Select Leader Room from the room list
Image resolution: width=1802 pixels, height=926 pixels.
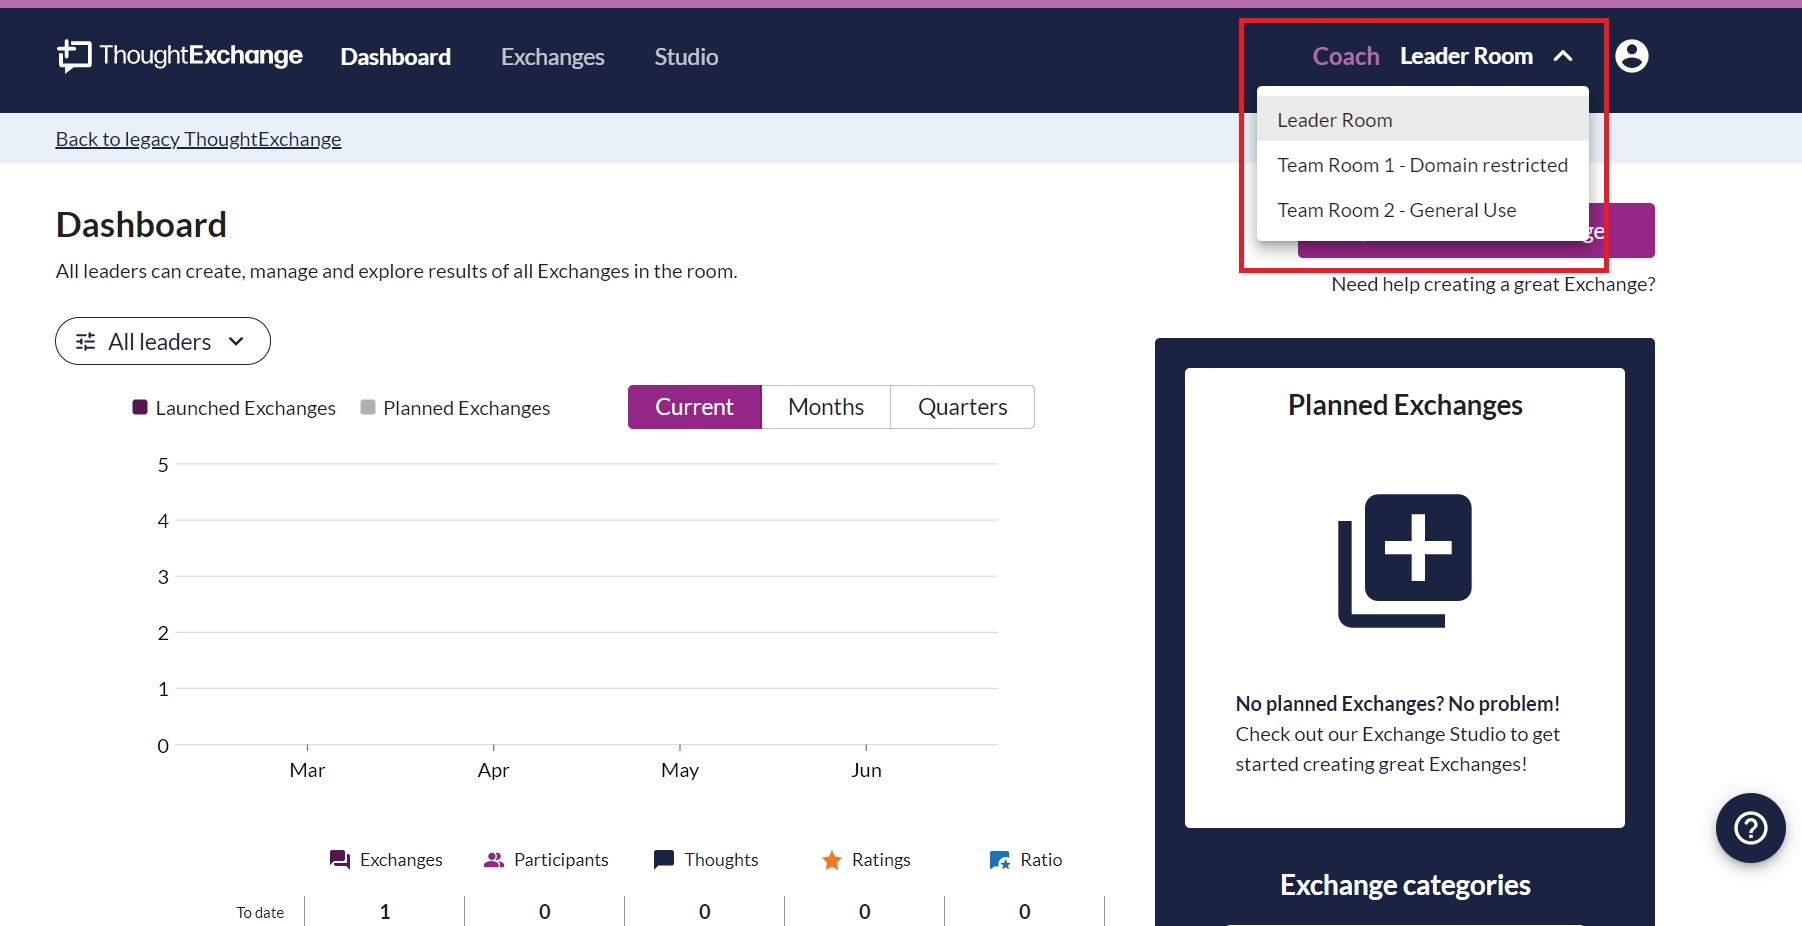1423,120
